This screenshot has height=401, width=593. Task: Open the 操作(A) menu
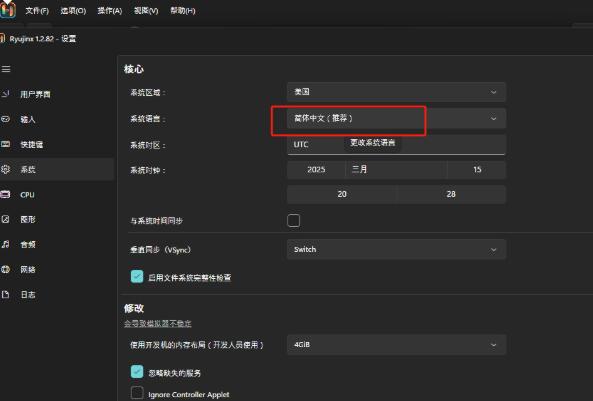coord(110,11)
